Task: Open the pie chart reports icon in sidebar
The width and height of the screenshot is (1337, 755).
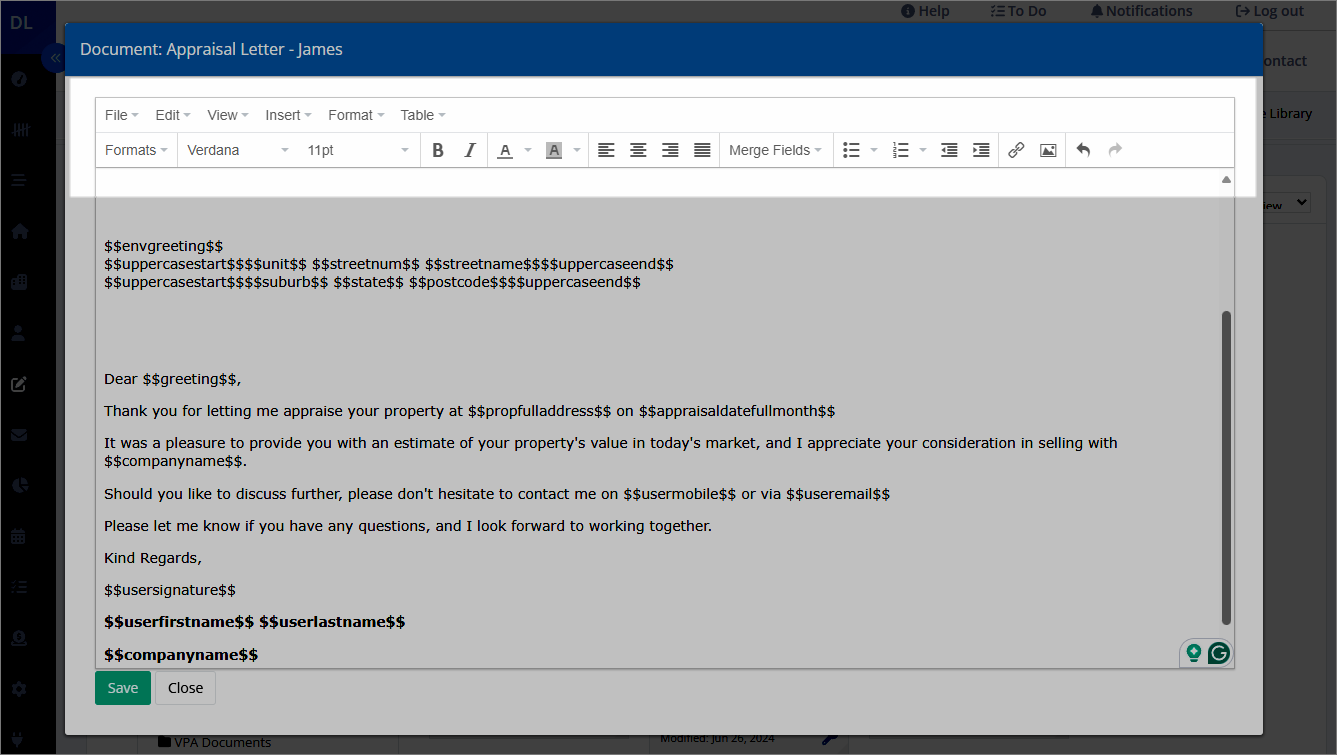Action: pos(19,485)
